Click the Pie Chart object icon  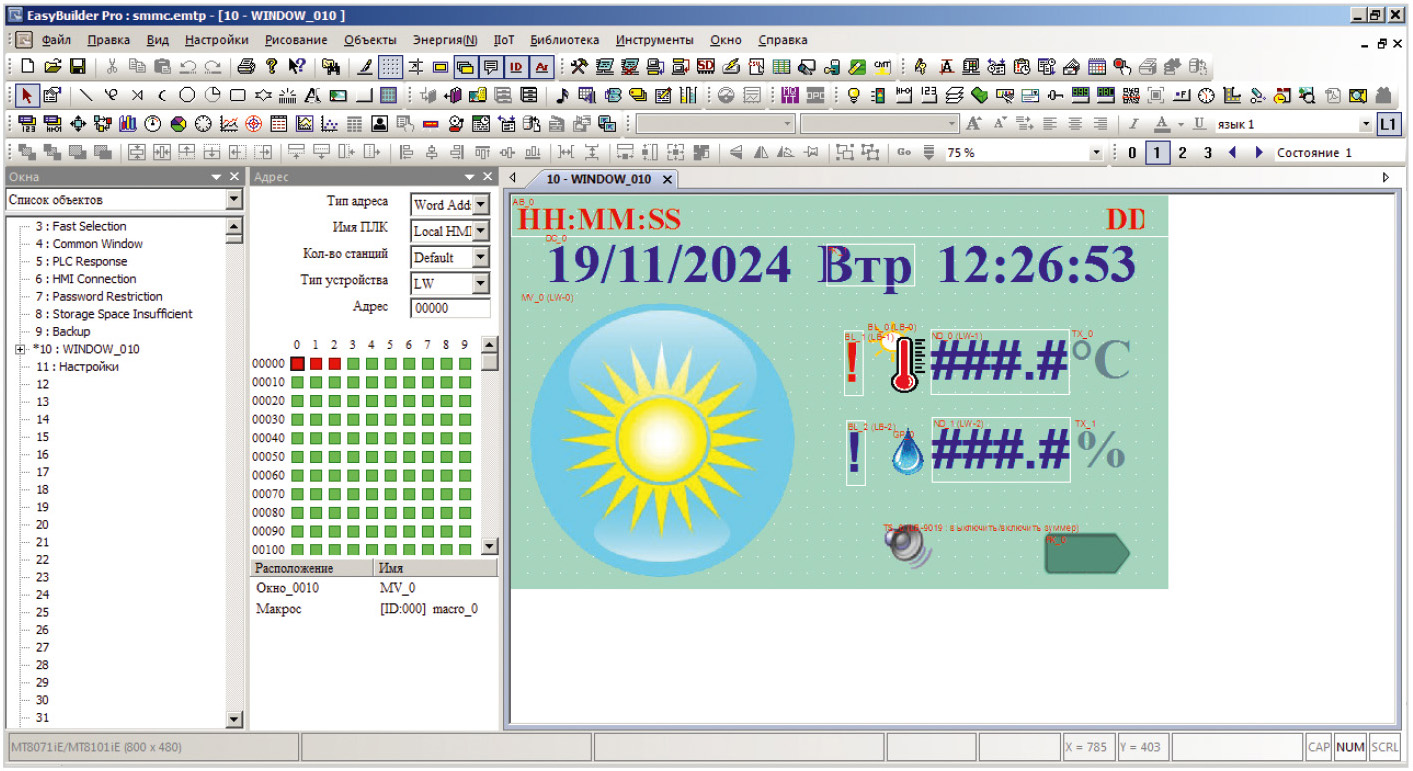click(178, 124)
